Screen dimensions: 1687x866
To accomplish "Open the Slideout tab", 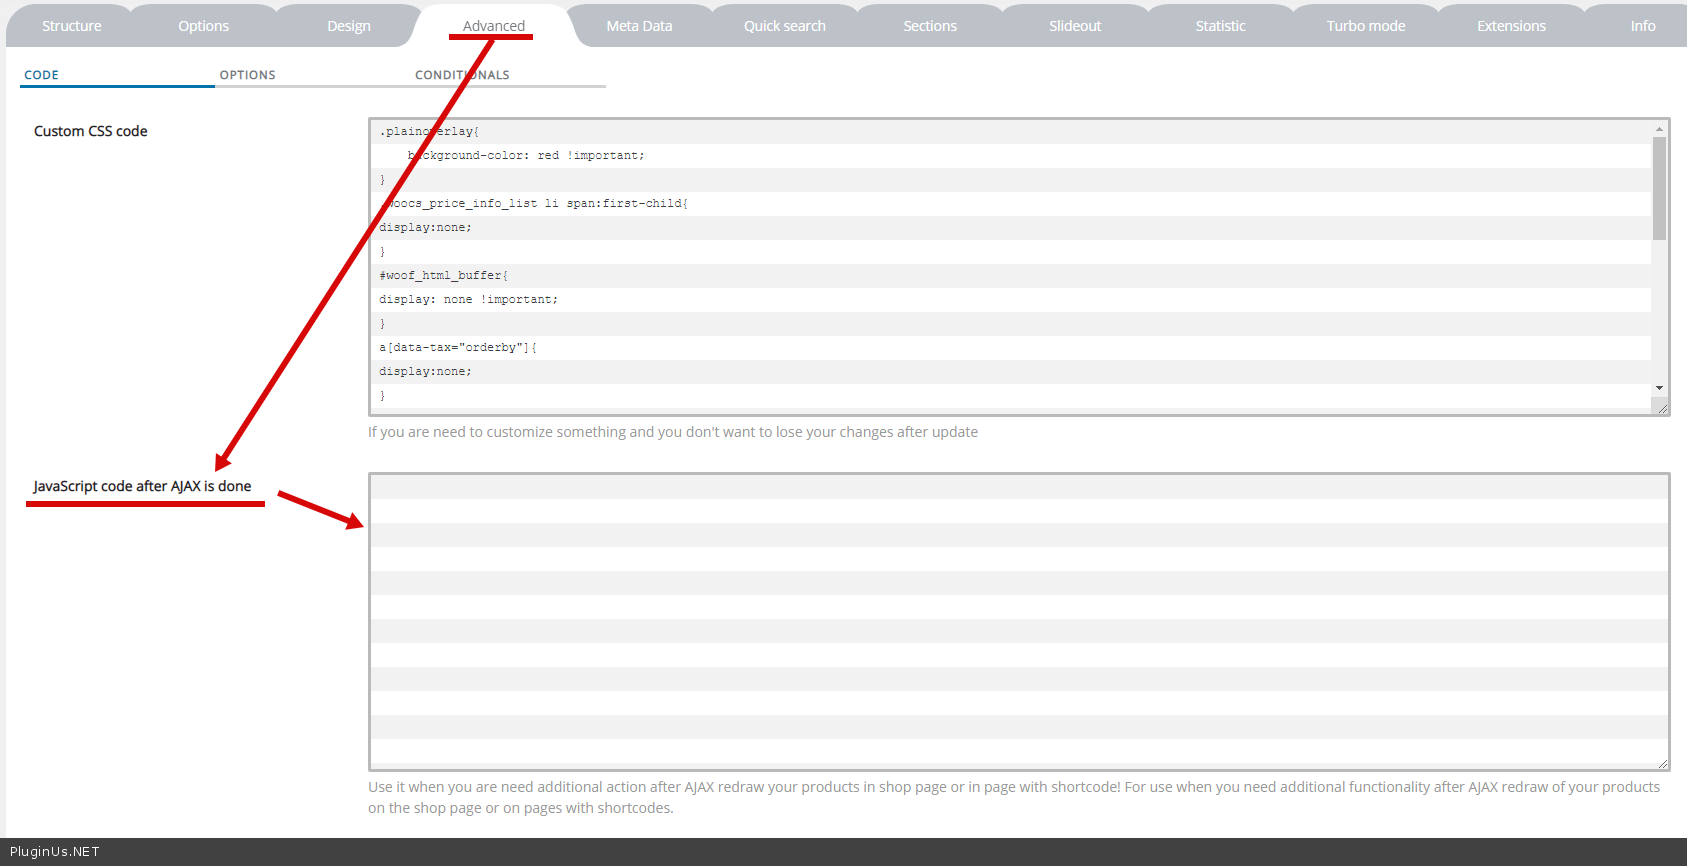I will 1075,26.
